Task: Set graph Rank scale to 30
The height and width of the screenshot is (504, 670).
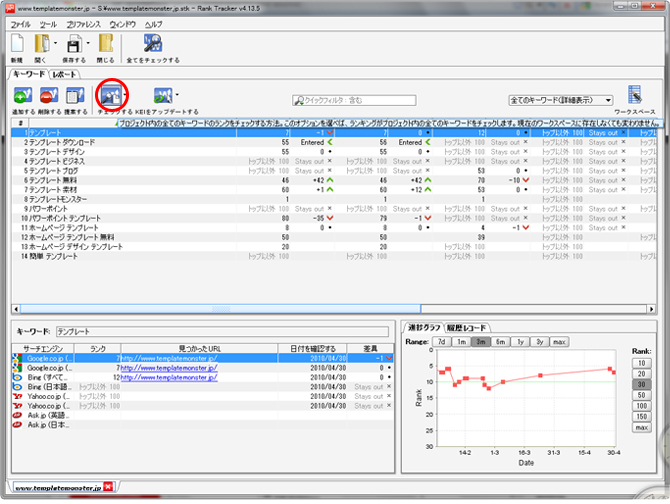Action: pyautogui.click(x=641, y=384)
